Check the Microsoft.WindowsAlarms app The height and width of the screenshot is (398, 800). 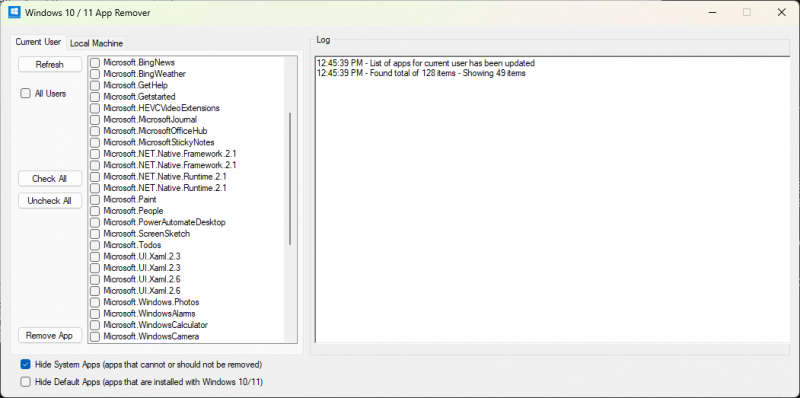[x=95, y=314]
